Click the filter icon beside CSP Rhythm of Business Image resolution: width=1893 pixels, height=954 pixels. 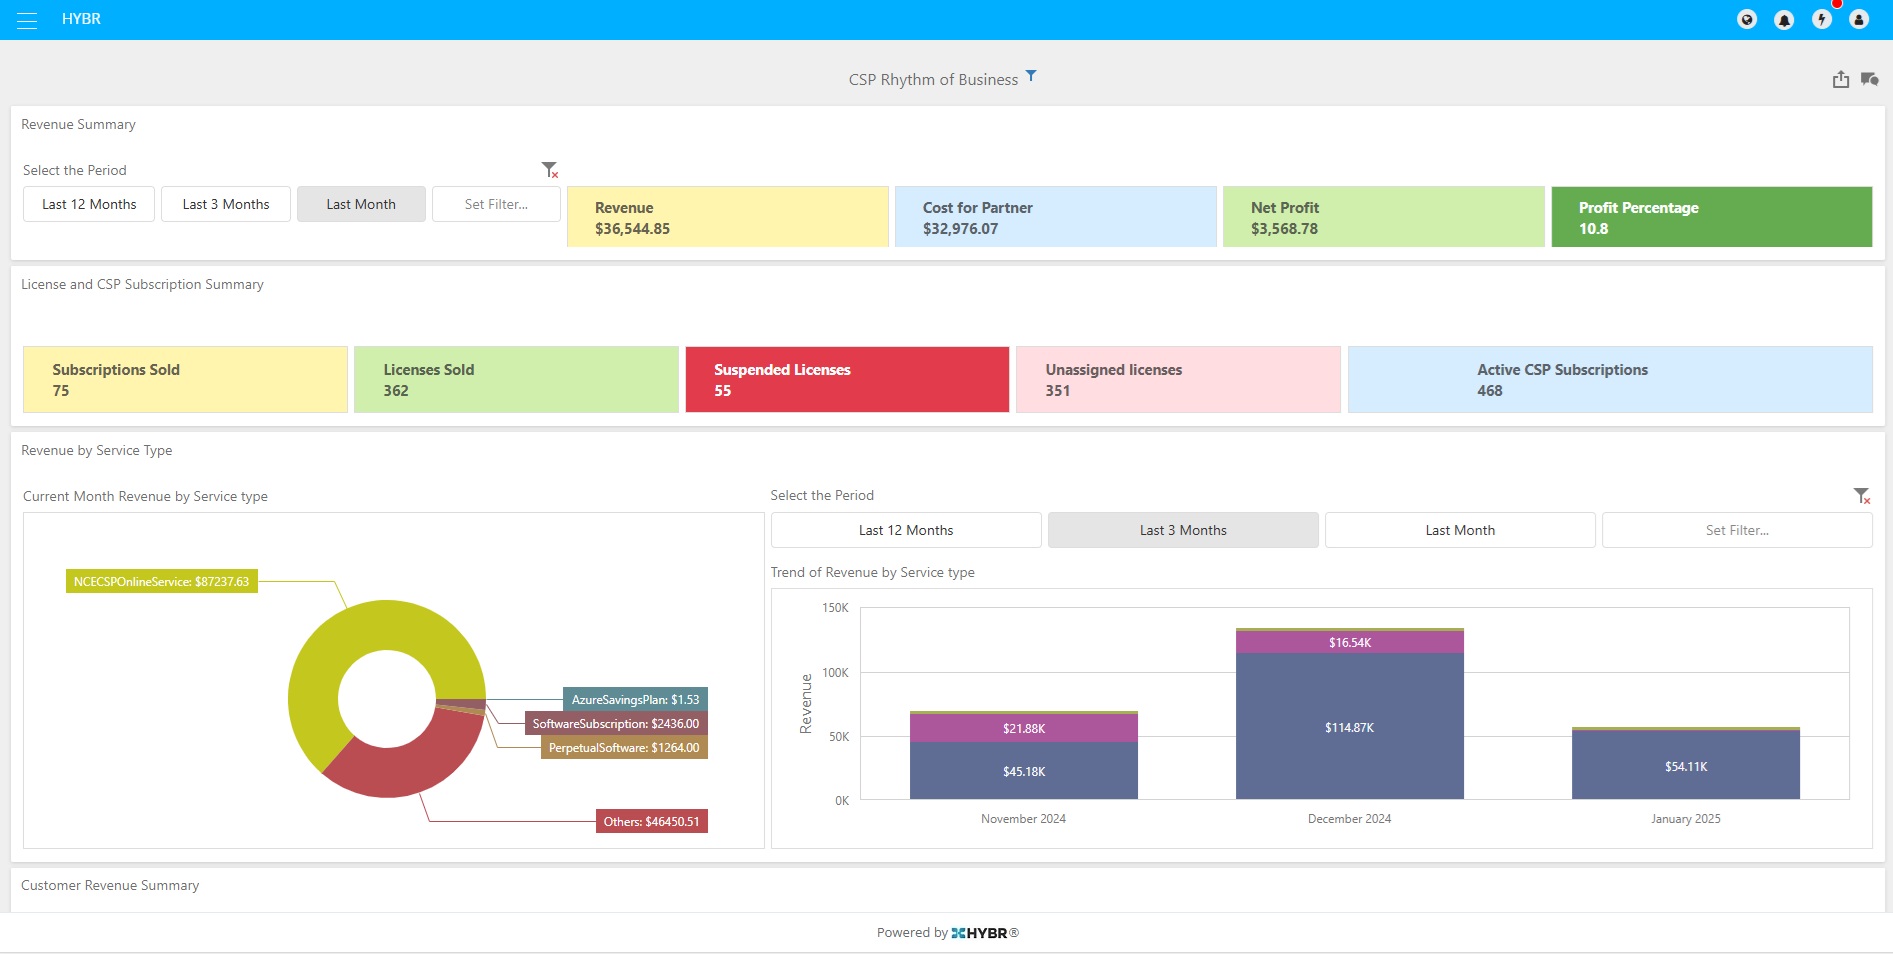point(1031,75)
